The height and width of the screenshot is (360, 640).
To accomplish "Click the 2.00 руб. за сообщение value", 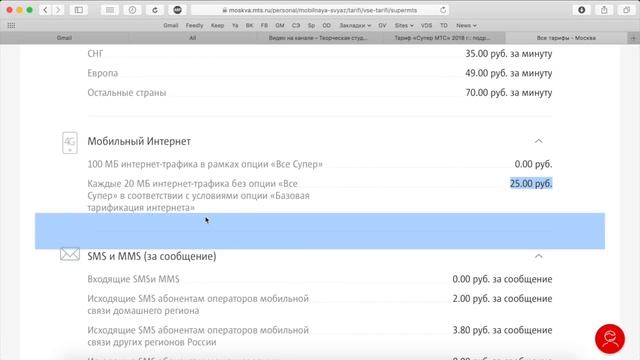I will (502, 299).
